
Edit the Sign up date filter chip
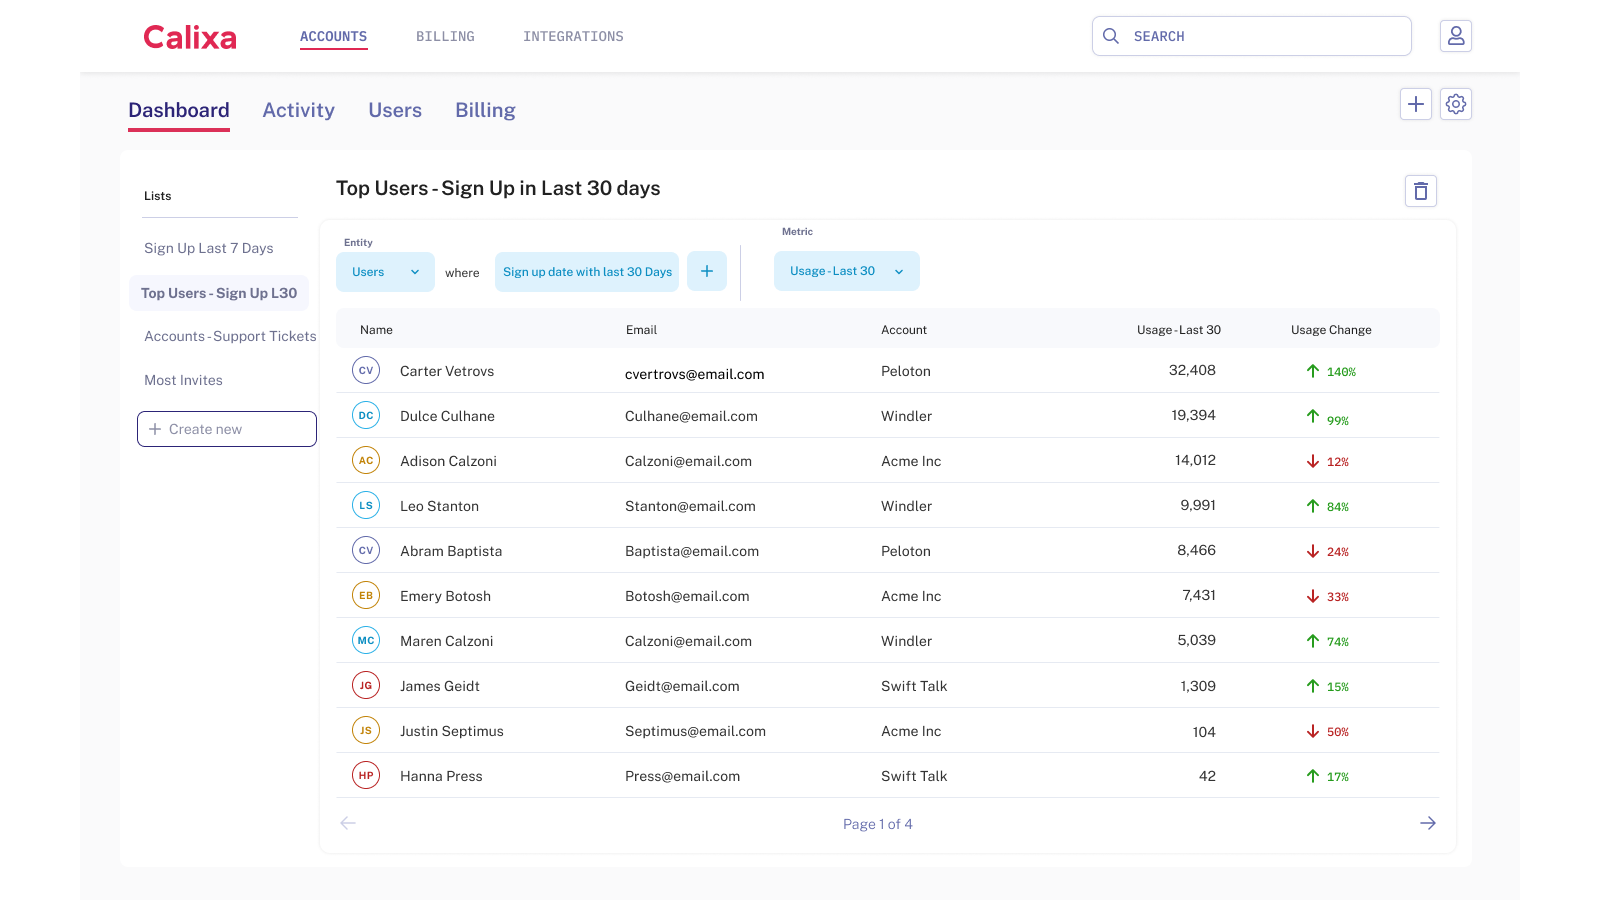coord(587,271)
